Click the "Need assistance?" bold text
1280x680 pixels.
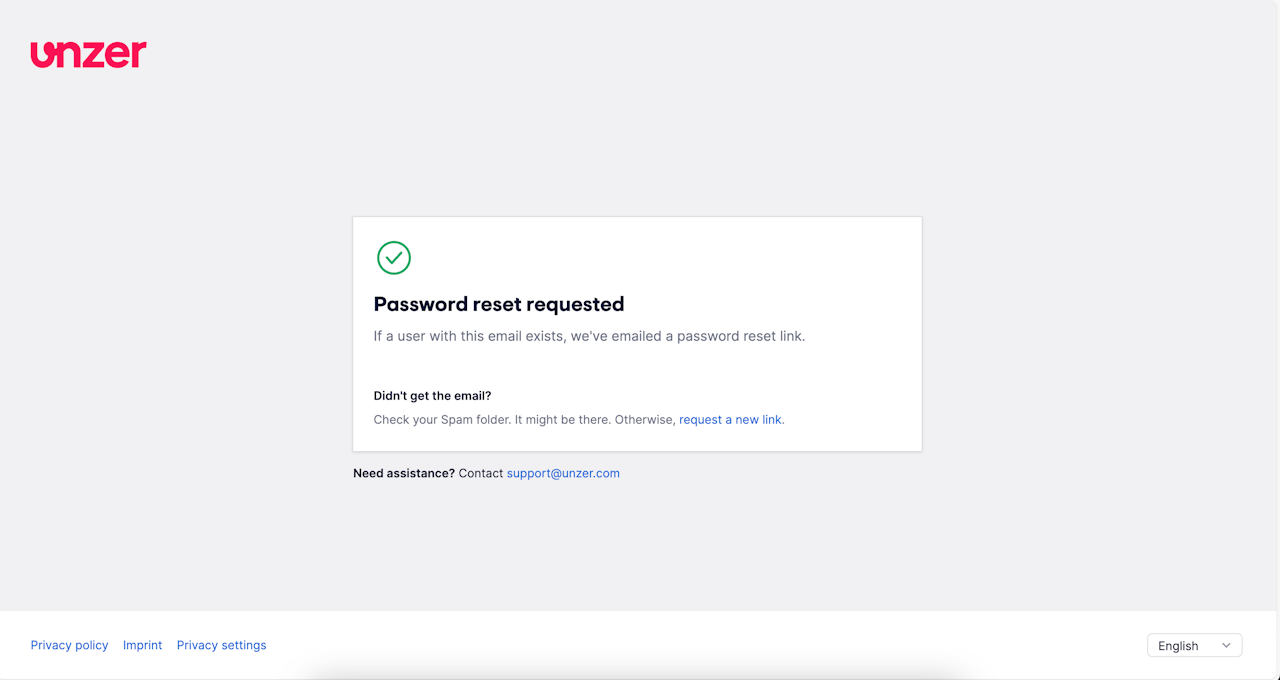pyautogui.click(x=404, y=474)
